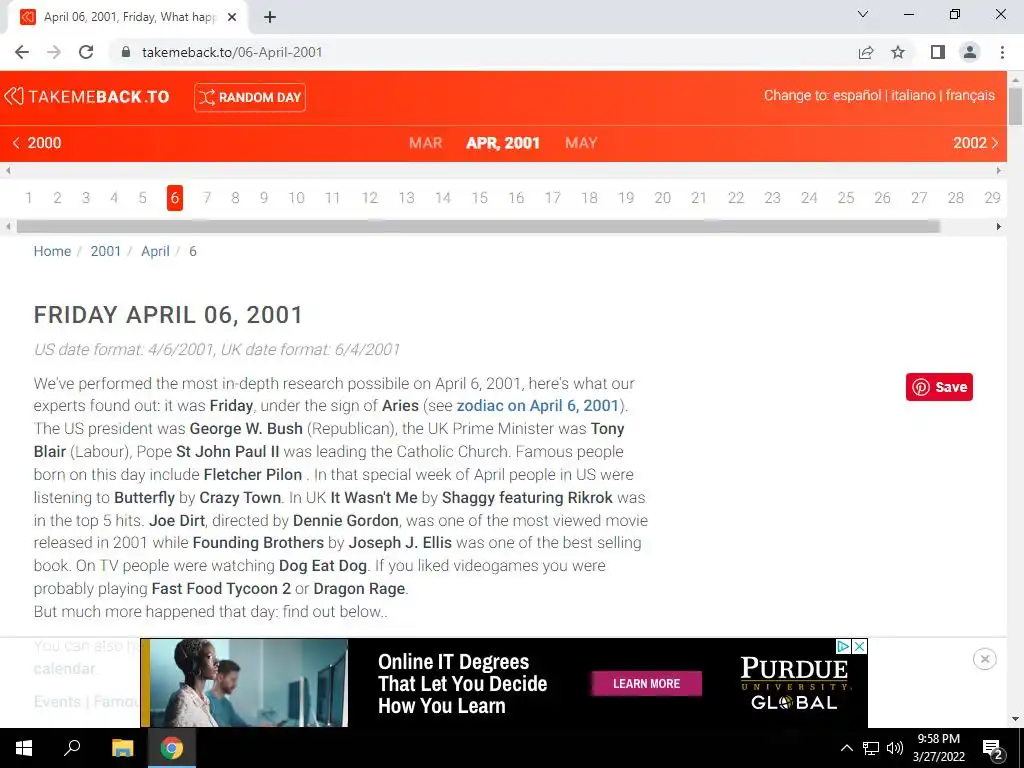
Task: Click the TAKEMEBACK.TO logo
Action: pos(87,97)
